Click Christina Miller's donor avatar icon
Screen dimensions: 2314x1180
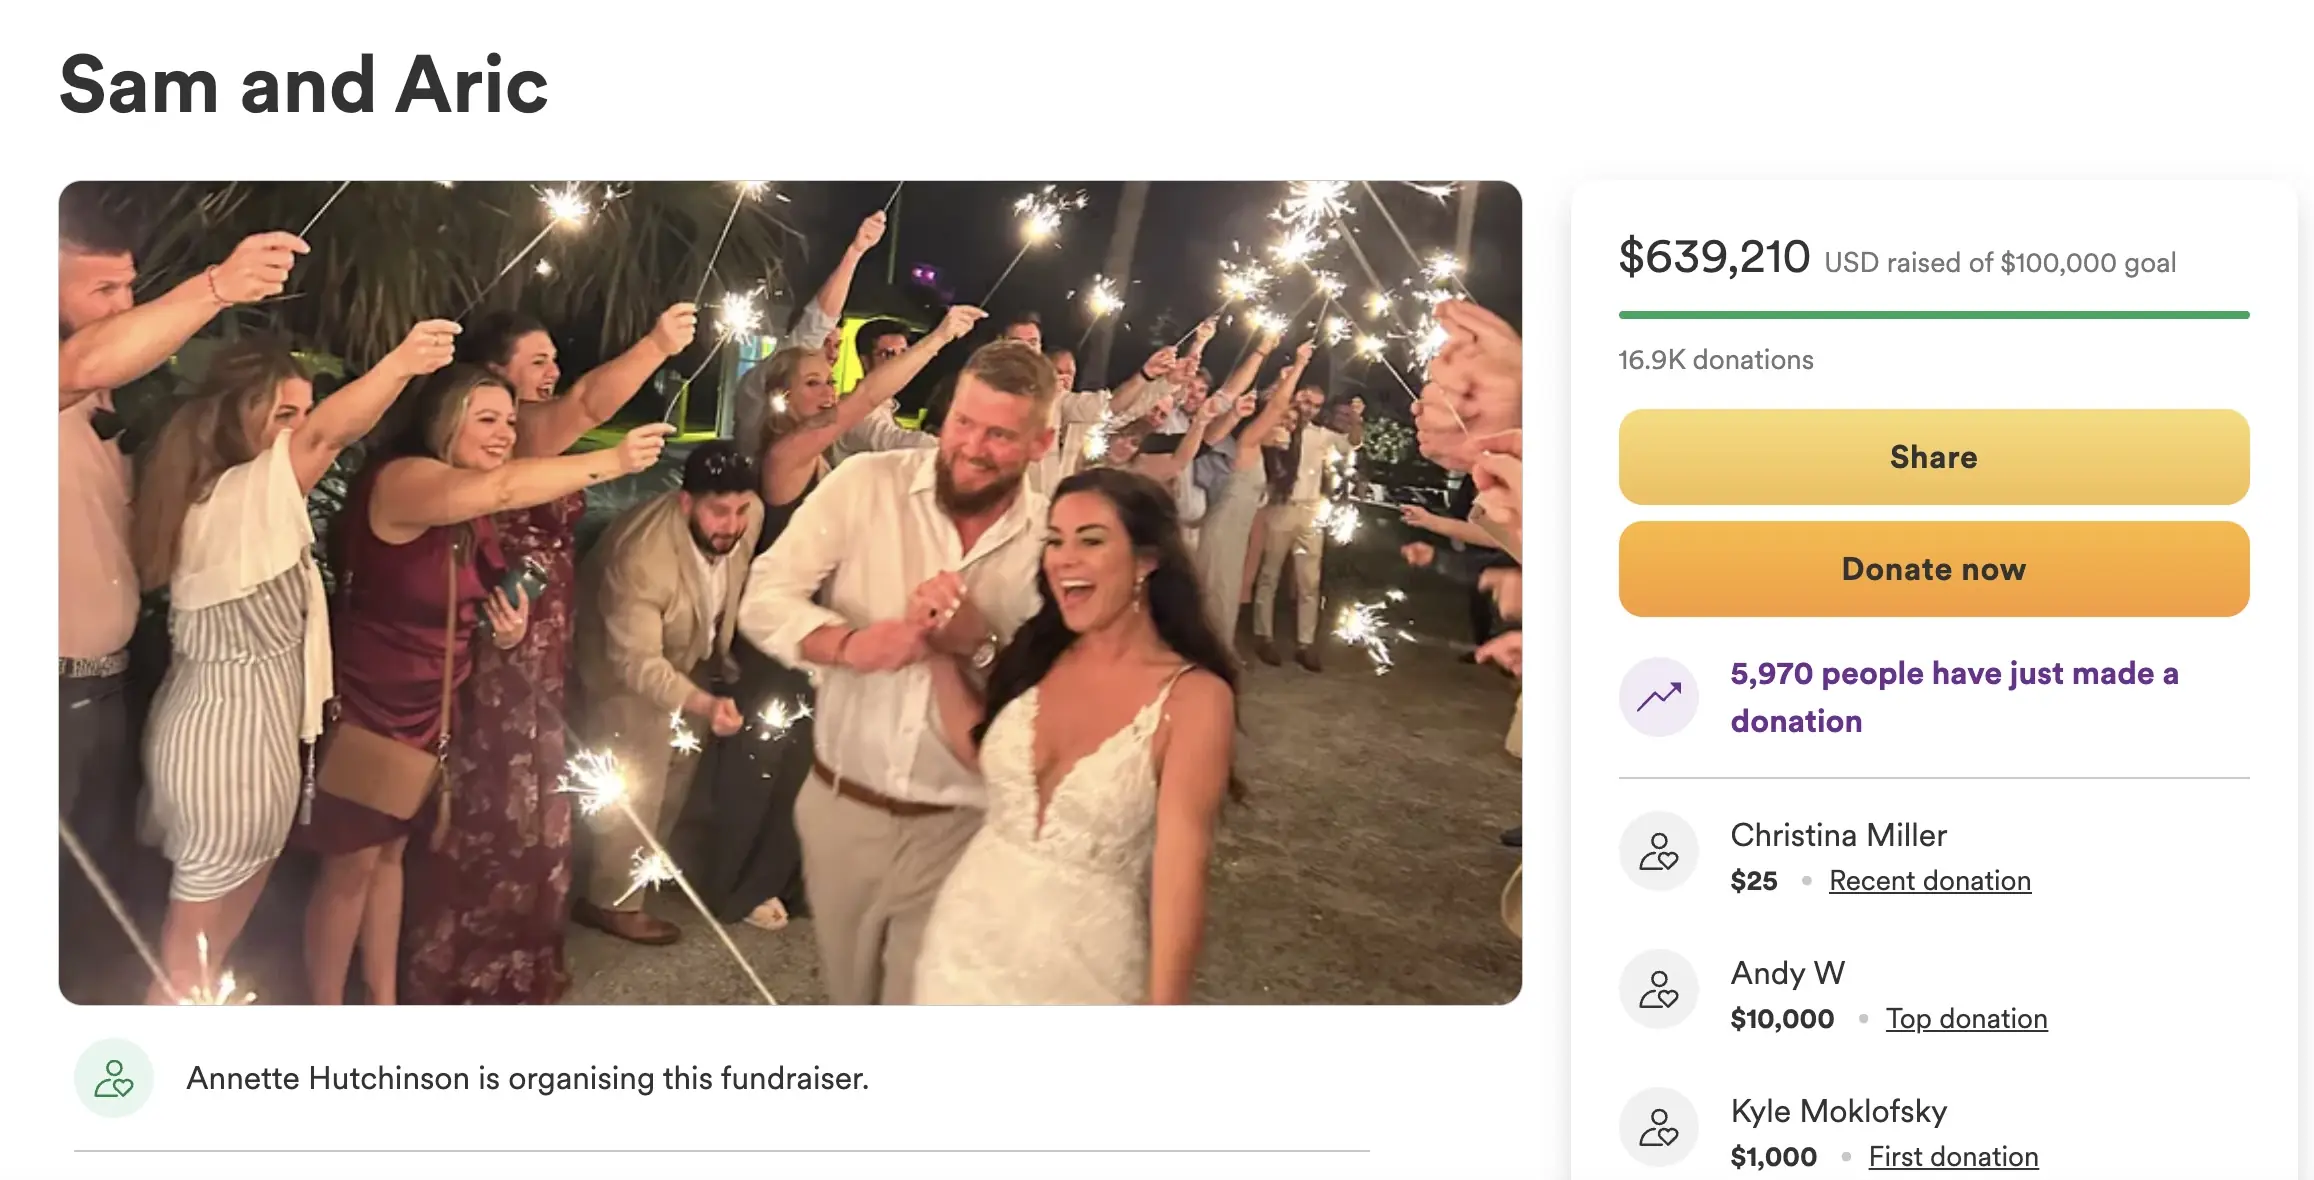pyautogui.click(x=1658, y=851)
